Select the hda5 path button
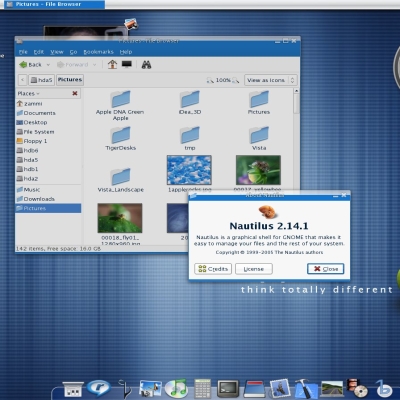Viewport: 400px width, 400px height. pos(41,80)
